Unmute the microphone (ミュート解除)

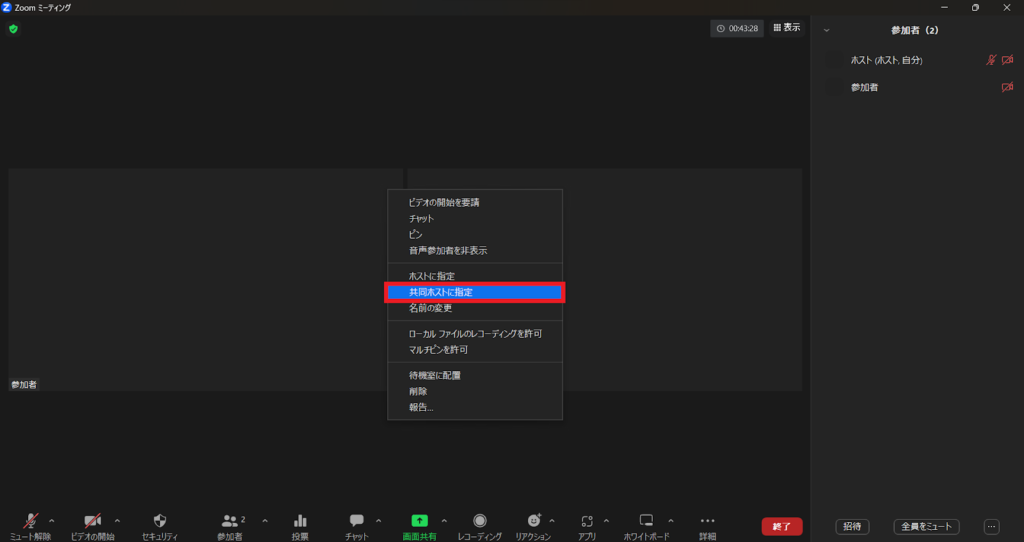pos(31,521)
